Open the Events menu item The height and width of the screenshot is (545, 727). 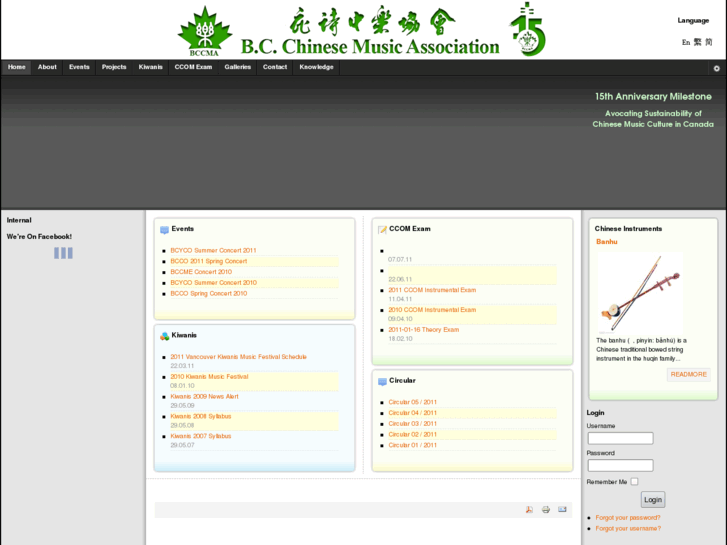point(79,67)
